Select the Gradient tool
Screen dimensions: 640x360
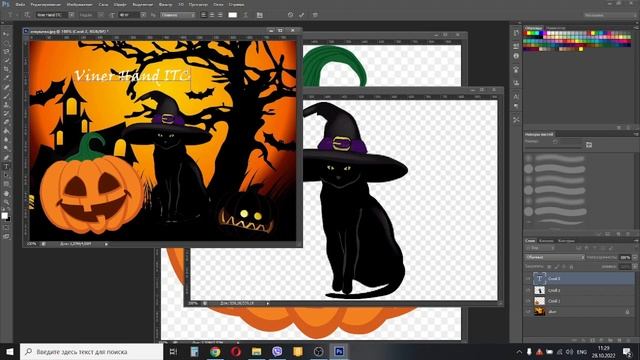6,131
